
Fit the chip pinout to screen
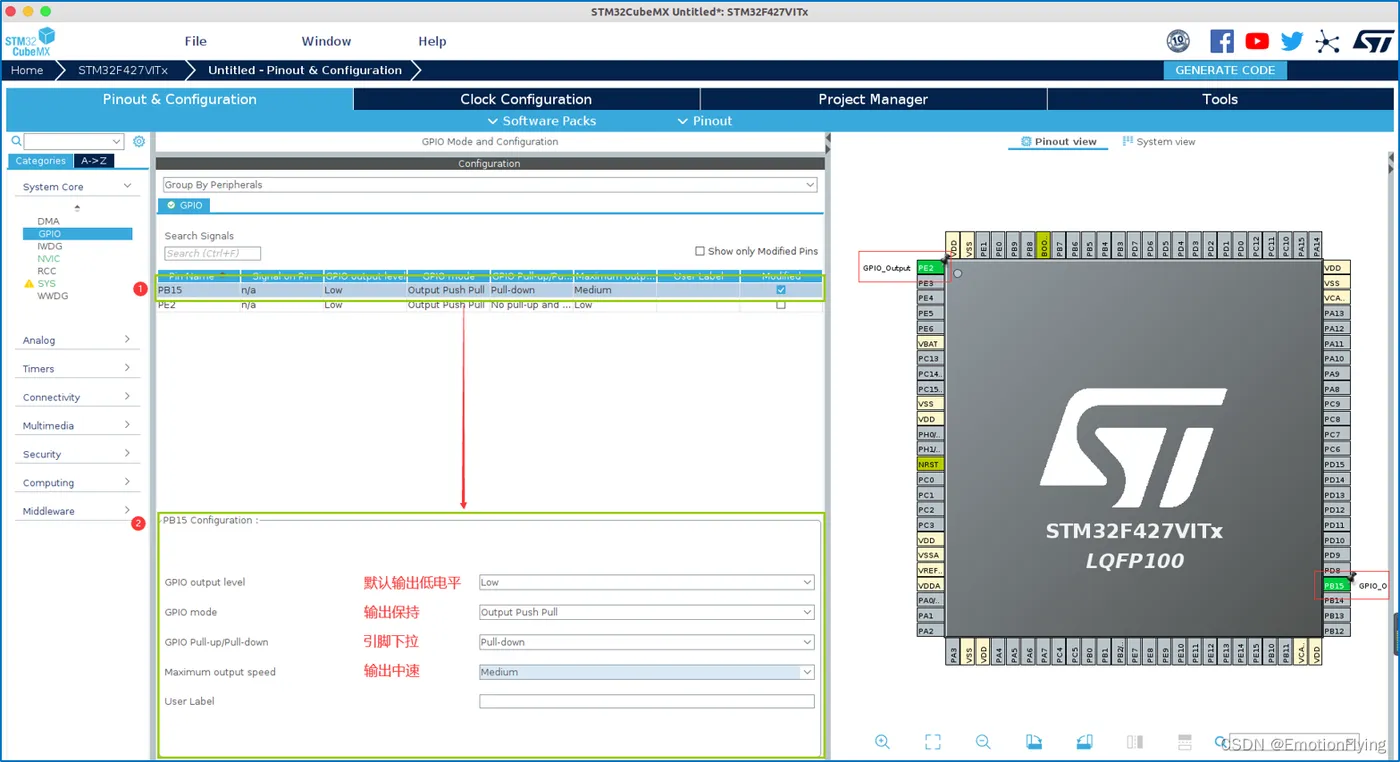933,742
